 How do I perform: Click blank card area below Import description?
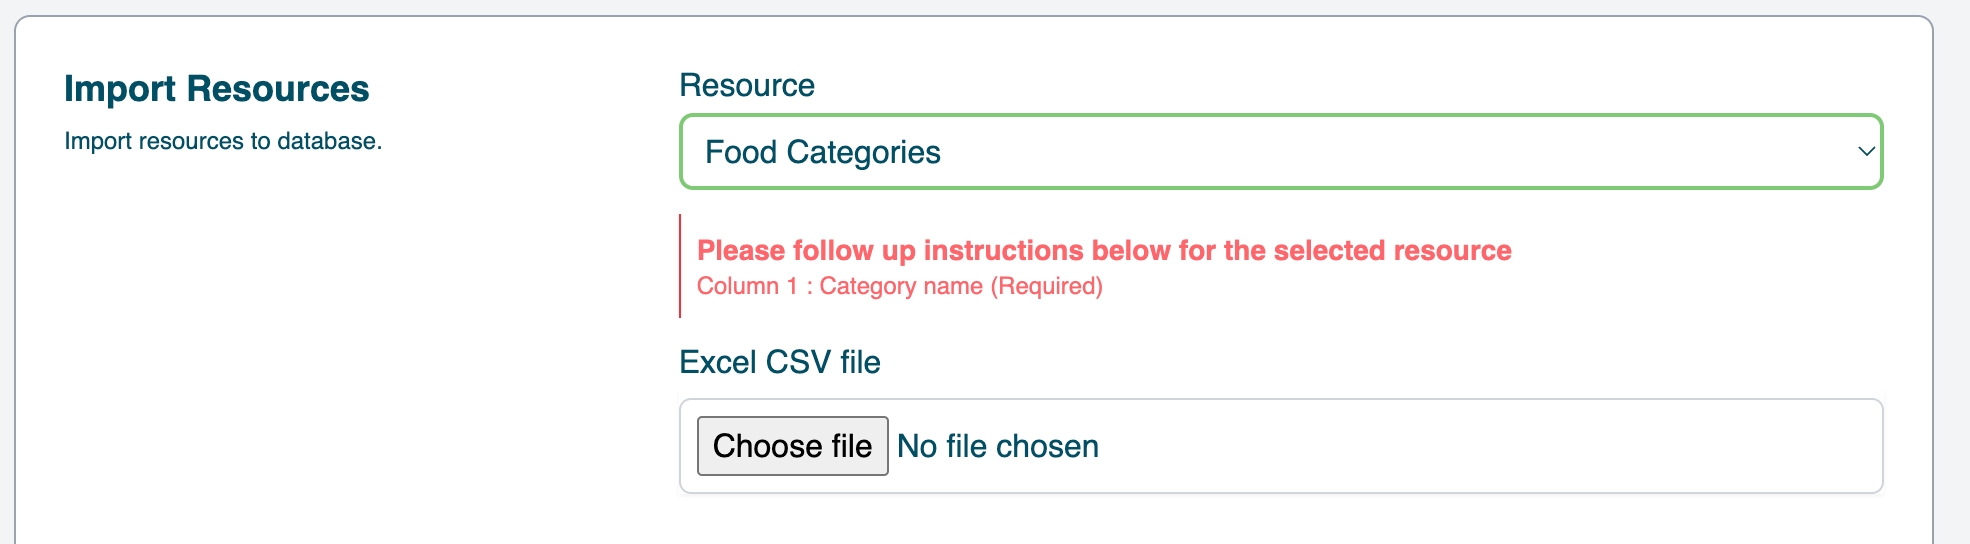(300, 350)
